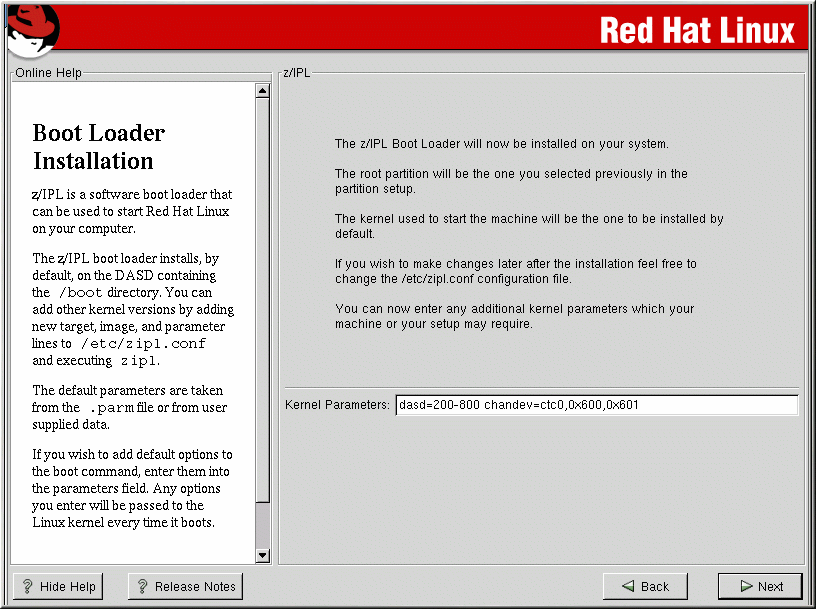Click the help panel scrollbar thumb
This screenshot has width=816, height=609.
click(263, 300)
